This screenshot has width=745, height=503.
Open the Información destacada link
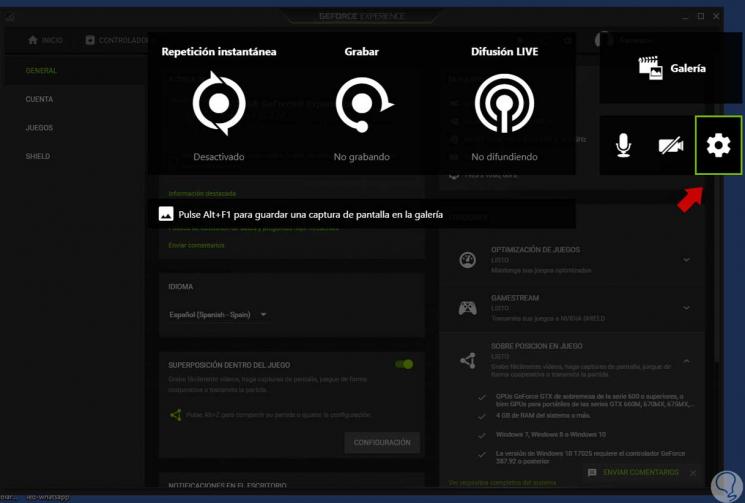[x=202, y=193]
